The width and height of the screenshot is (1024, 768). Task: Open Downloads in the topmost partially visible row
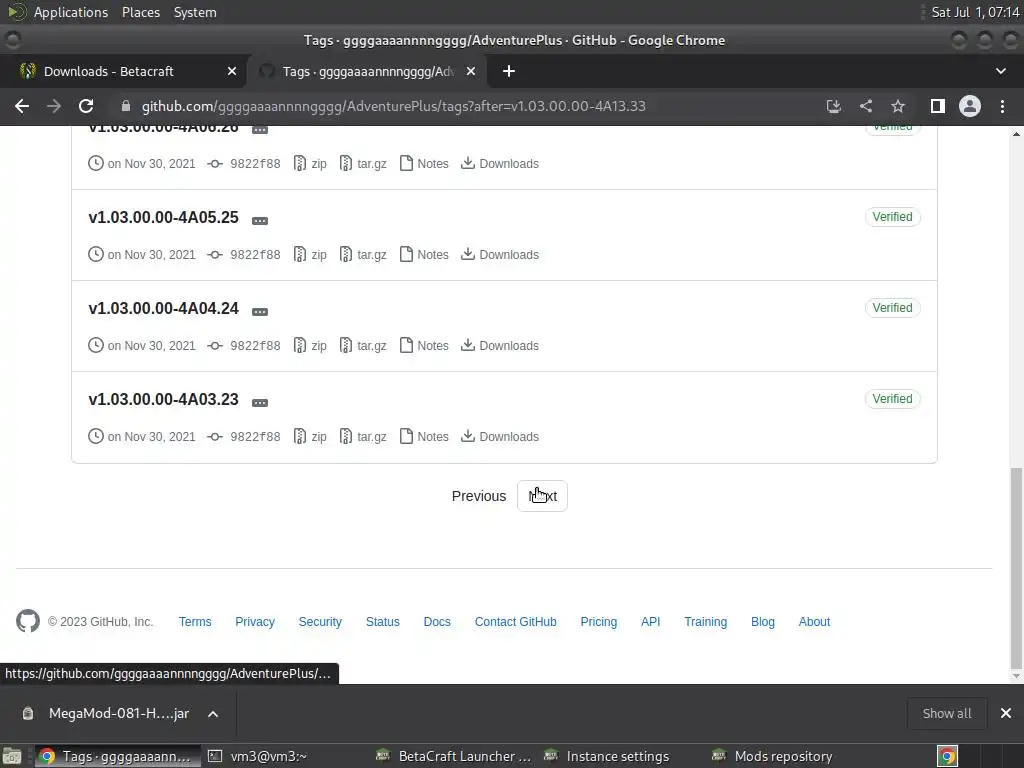(500, 164)
